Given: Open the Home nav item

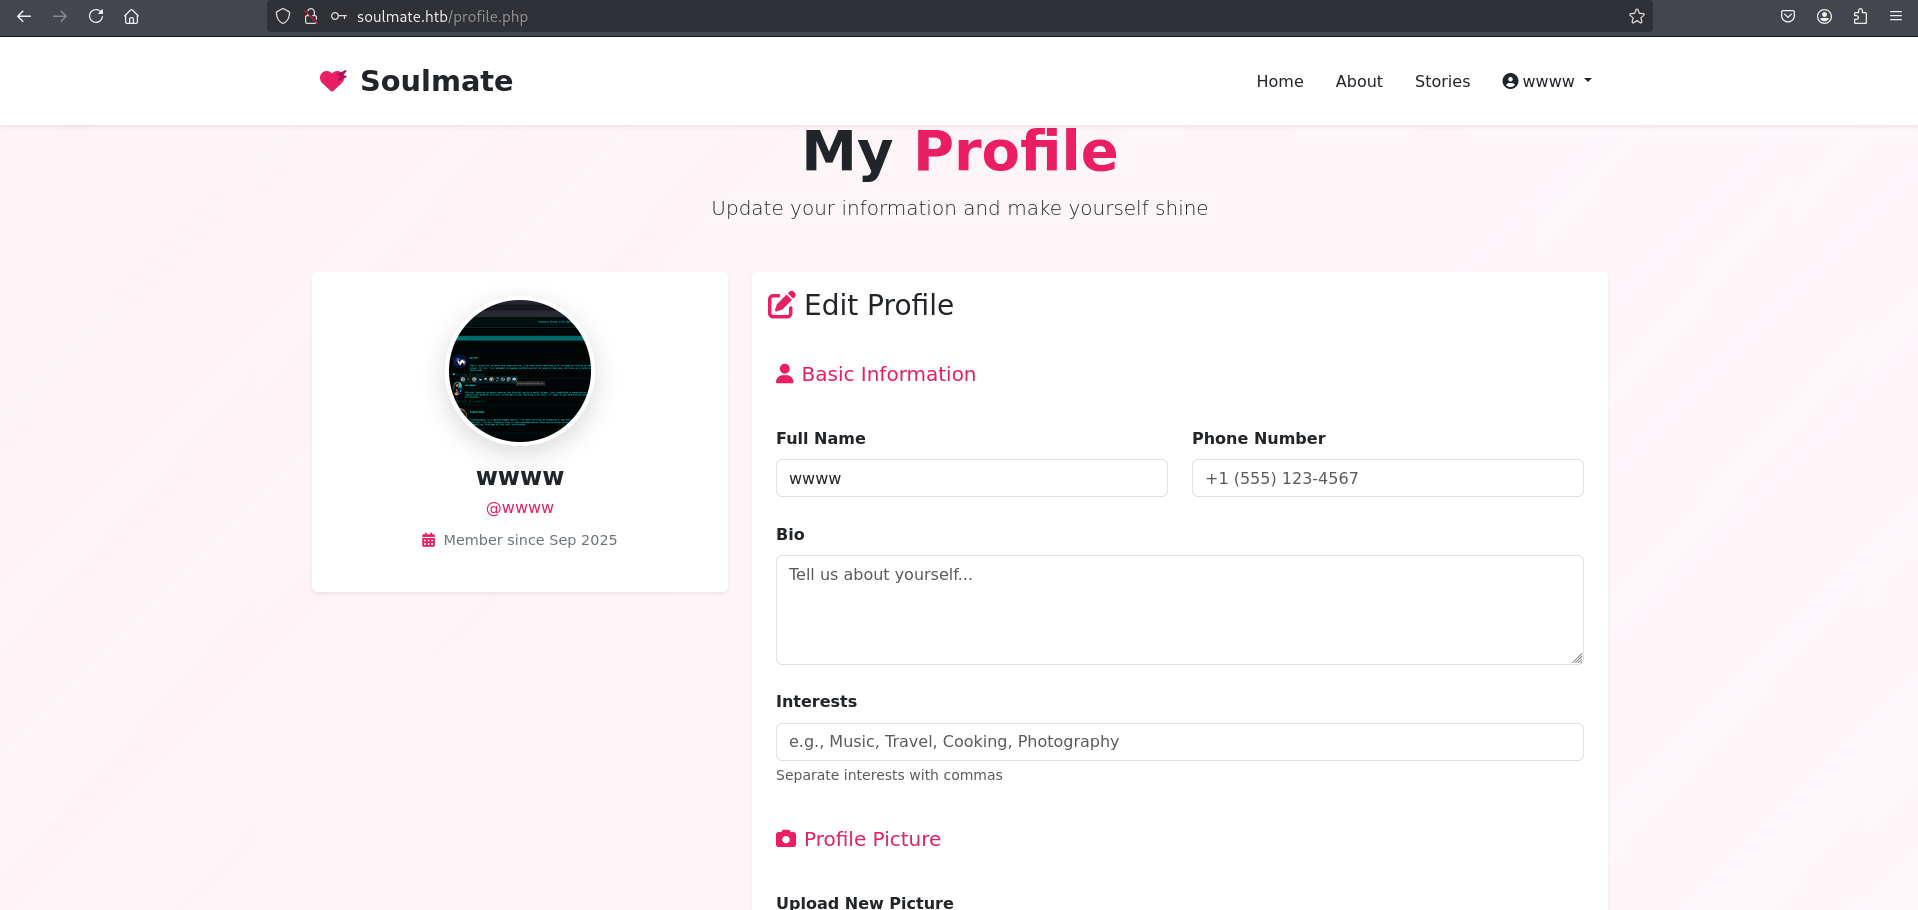Looking at the screenshot, I should click(1280, 81).
